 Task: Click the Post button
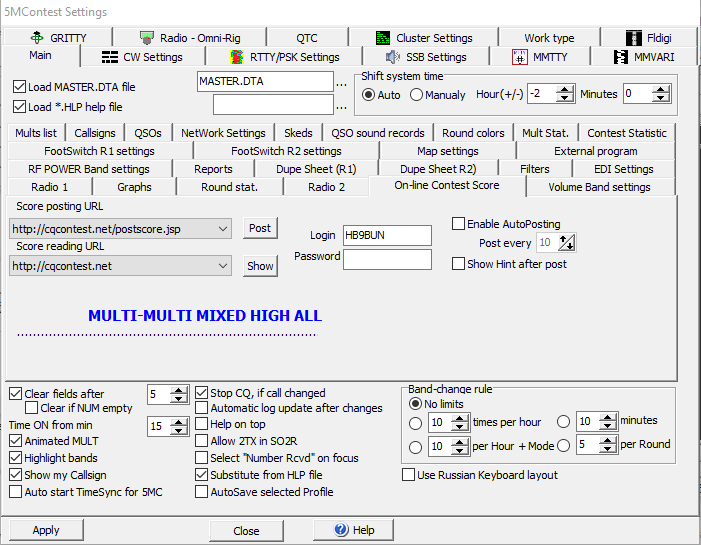pos(260,228)
